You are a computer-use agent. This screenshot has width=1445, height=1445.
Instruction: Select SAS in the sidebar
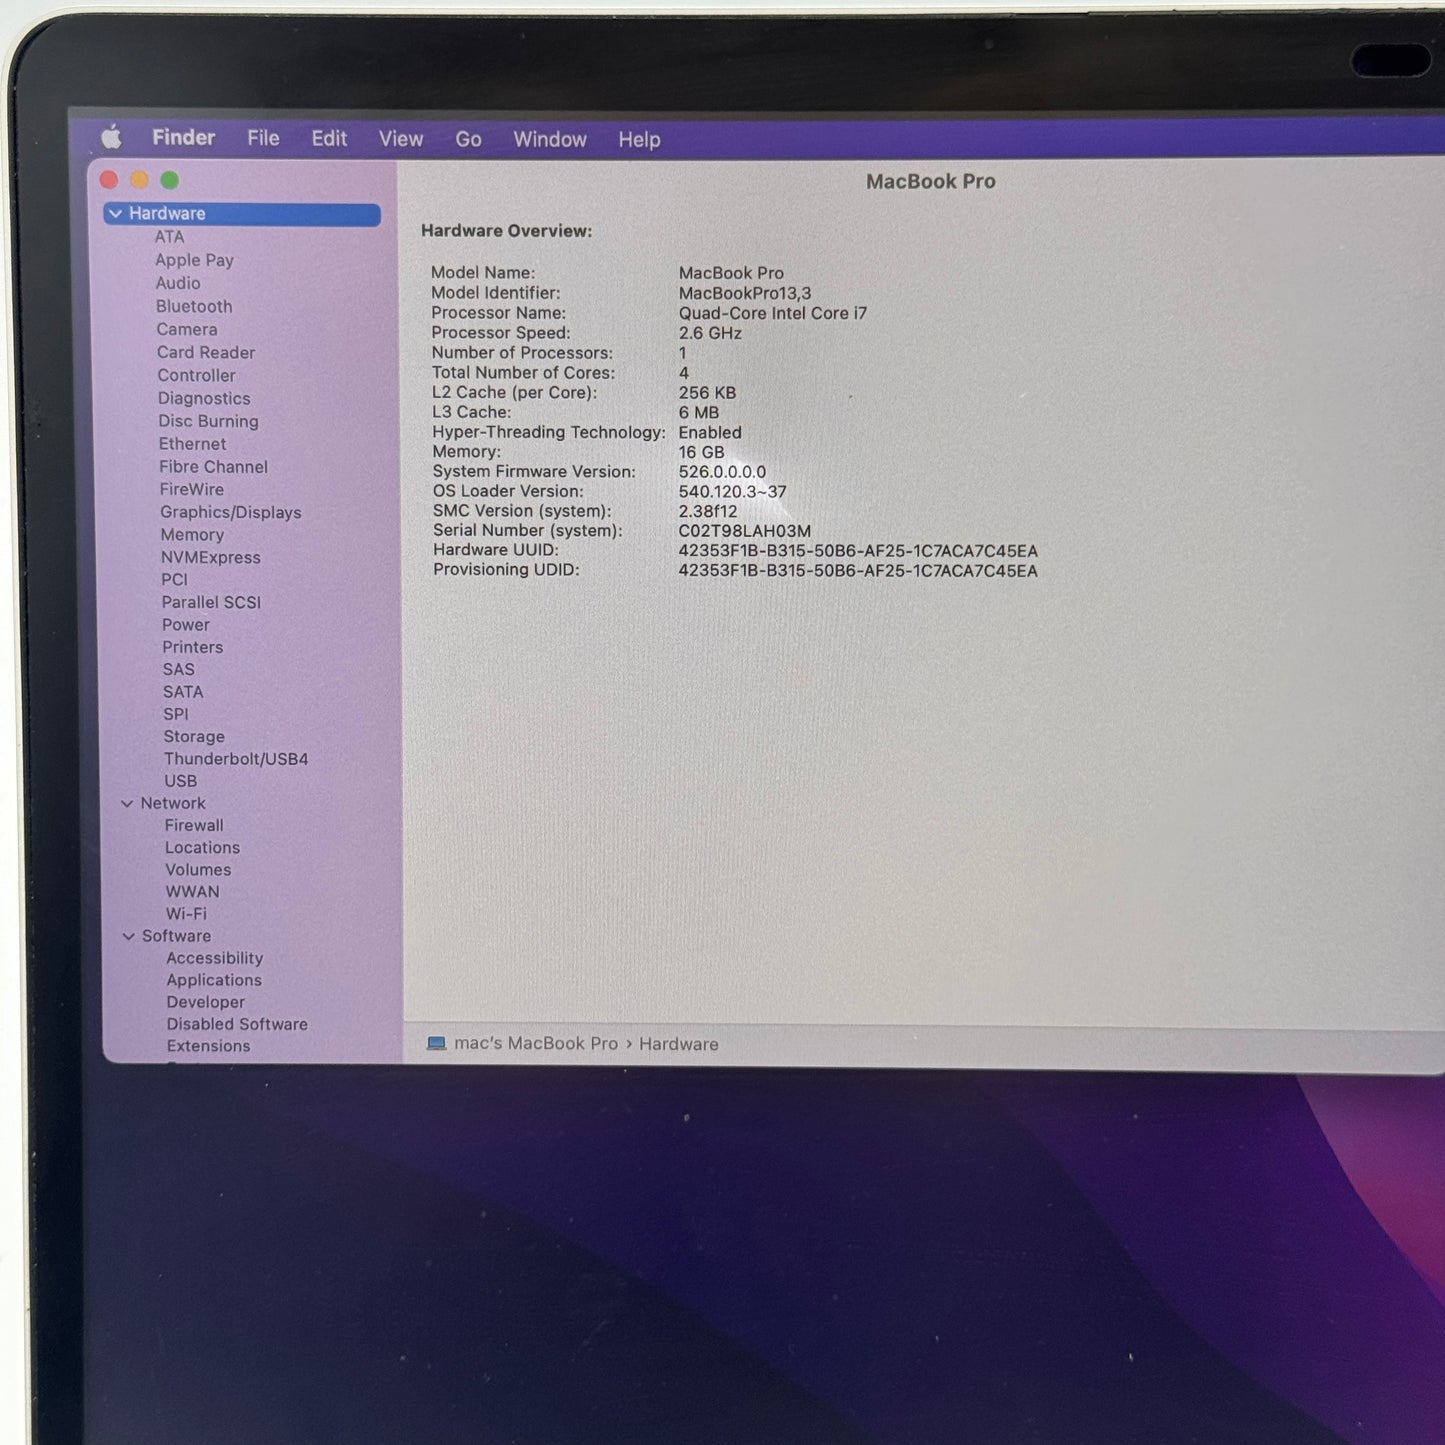click(x=179, y=669)
